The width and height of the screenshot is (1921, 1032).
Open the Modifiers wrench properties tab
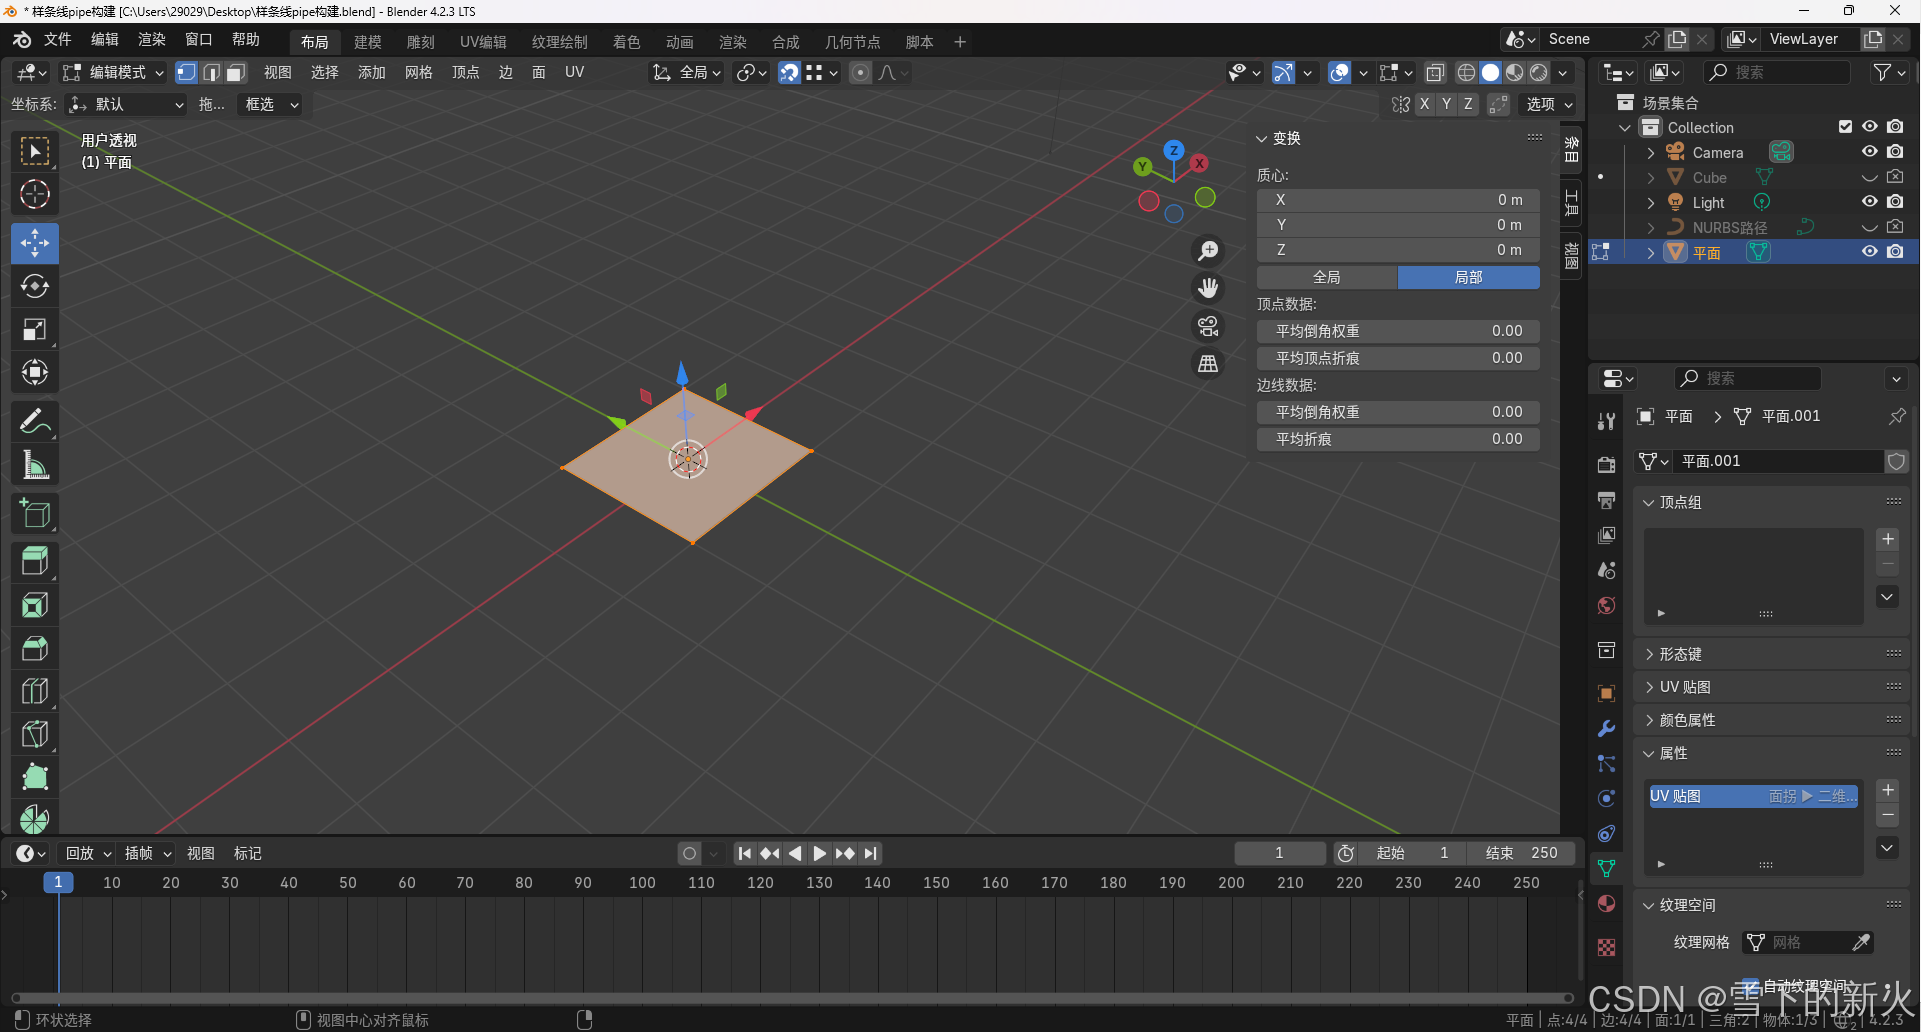coord(1606,728)
